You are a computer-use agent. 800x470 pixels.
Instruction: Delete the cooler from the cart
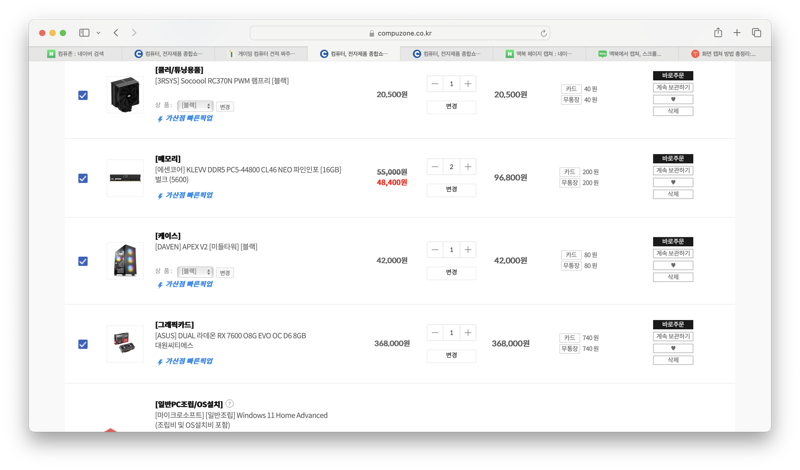click(x=673, y=111)
